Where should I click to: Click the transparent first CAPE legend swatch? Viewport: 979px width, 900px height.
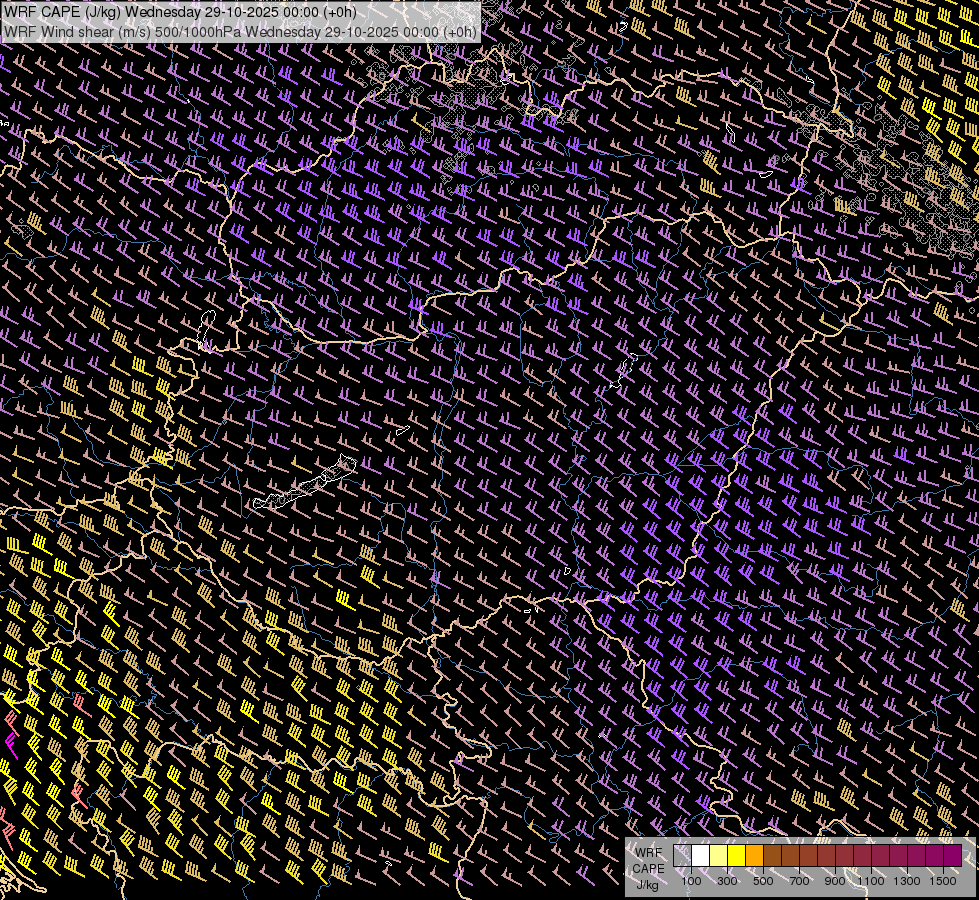click(x=682, y=855)
